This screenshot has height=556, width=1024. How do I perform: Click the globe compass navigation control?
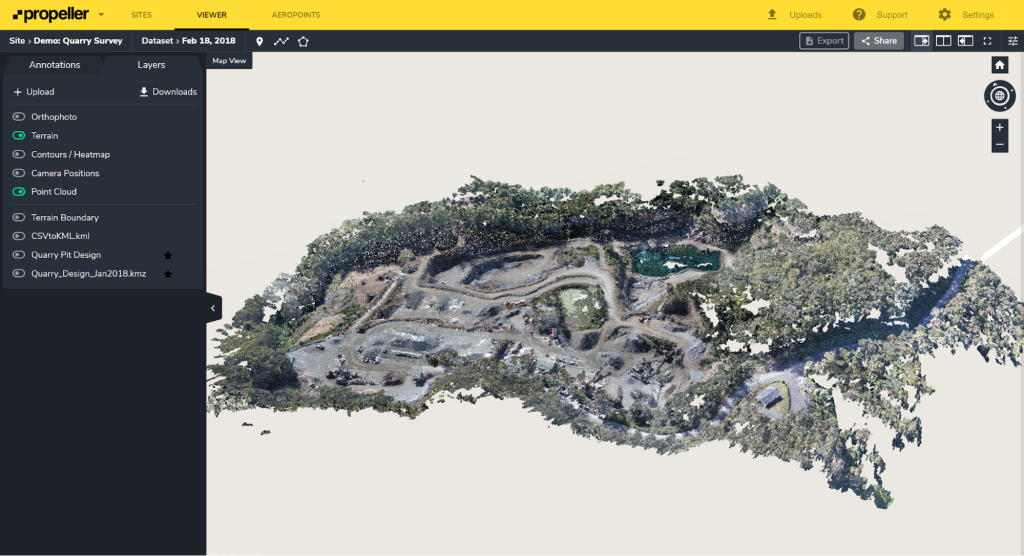point(999,96)
